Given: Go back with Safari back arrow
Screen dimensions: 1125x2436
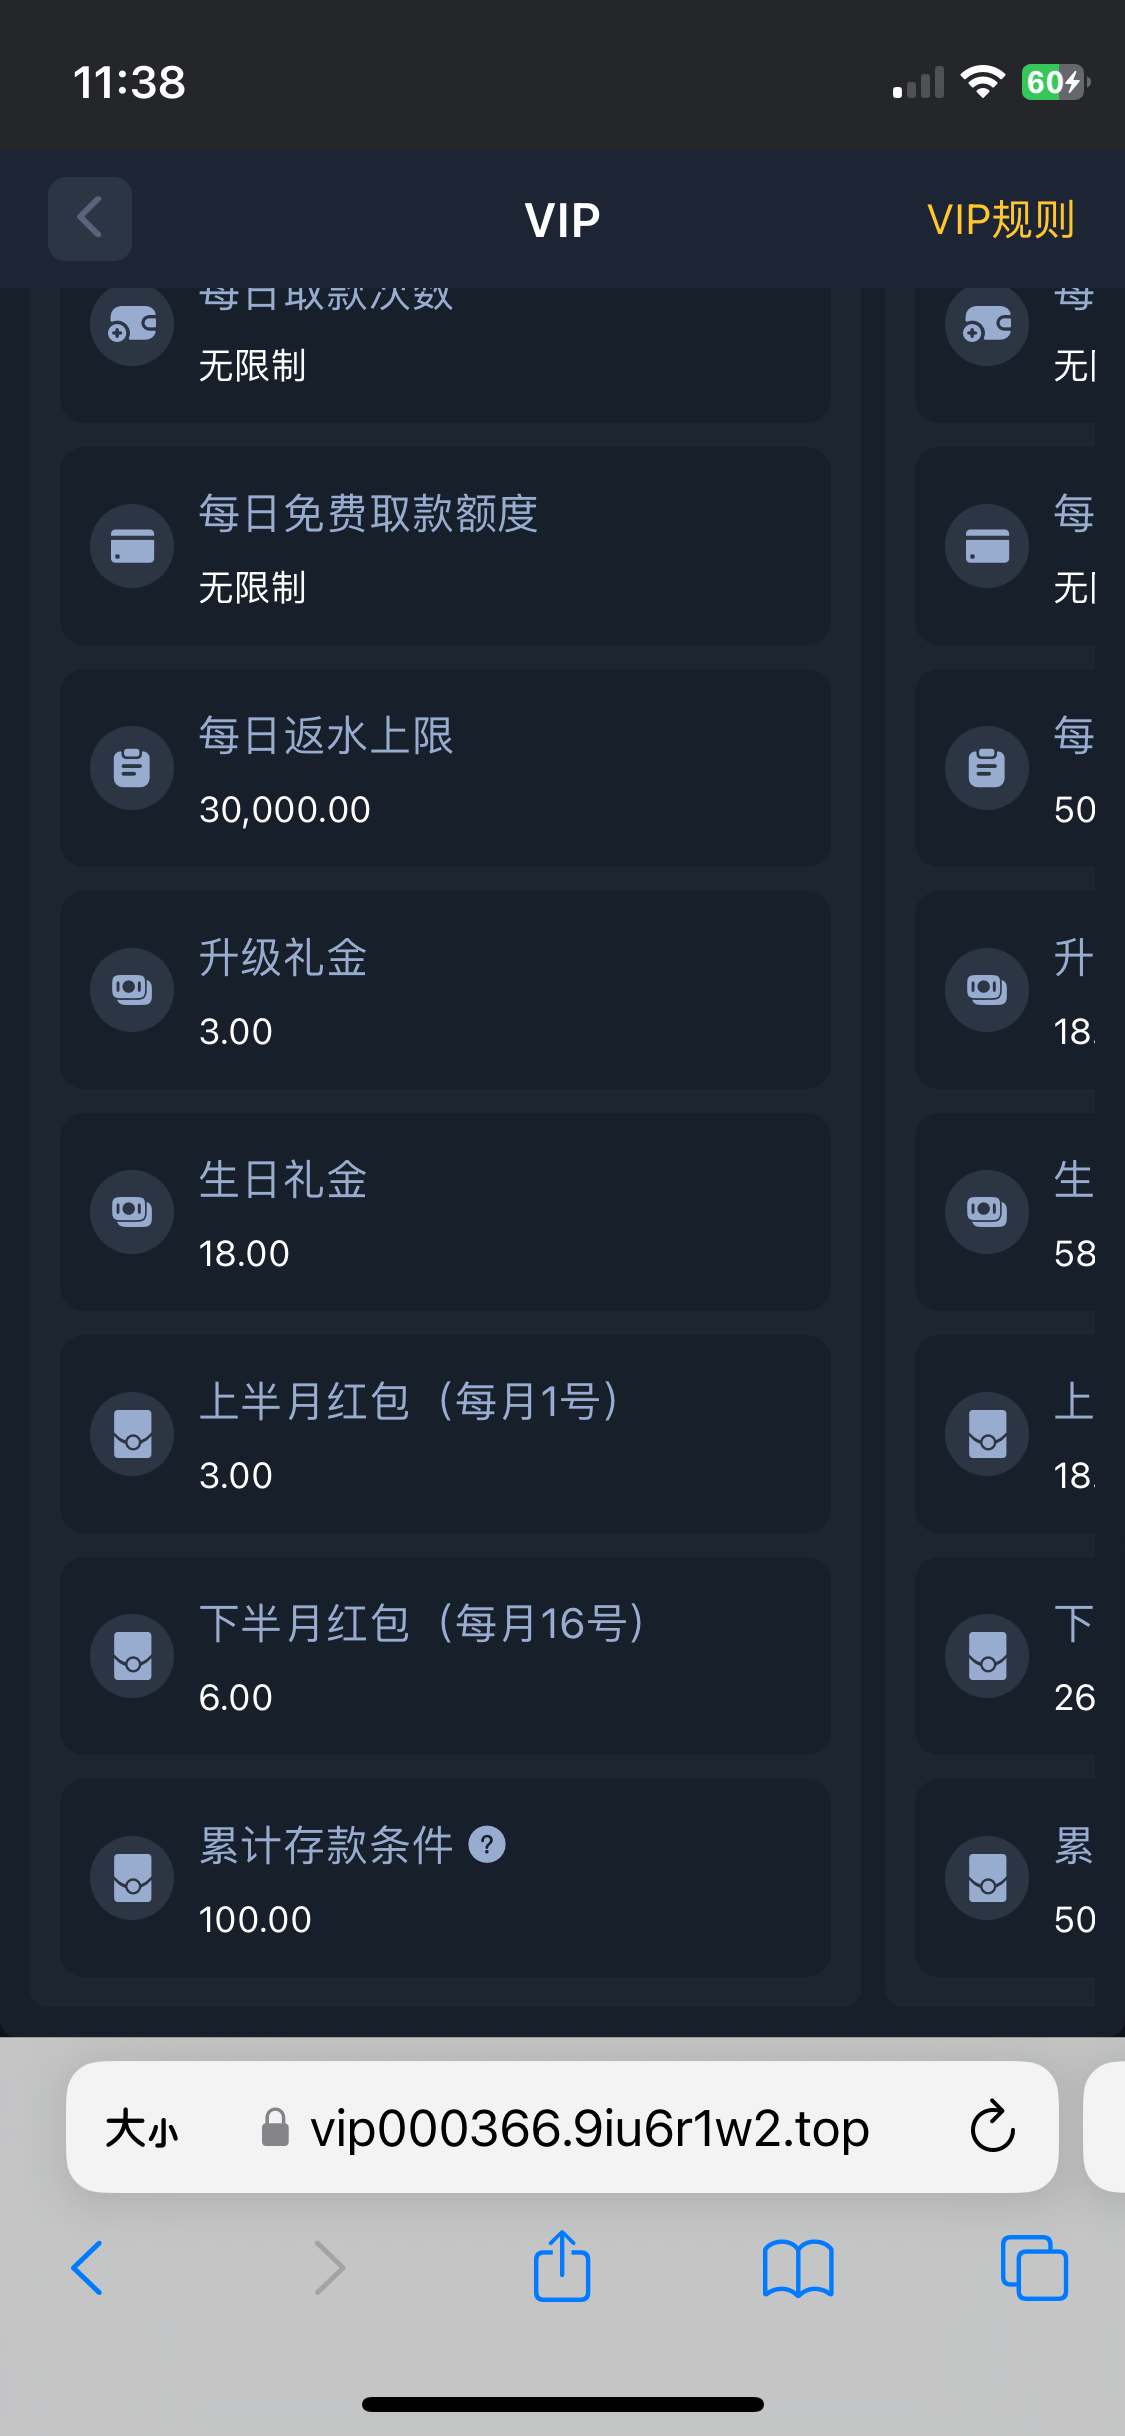Looking at the screenshot, I should pyautogui.click(x=88, y=2267).
